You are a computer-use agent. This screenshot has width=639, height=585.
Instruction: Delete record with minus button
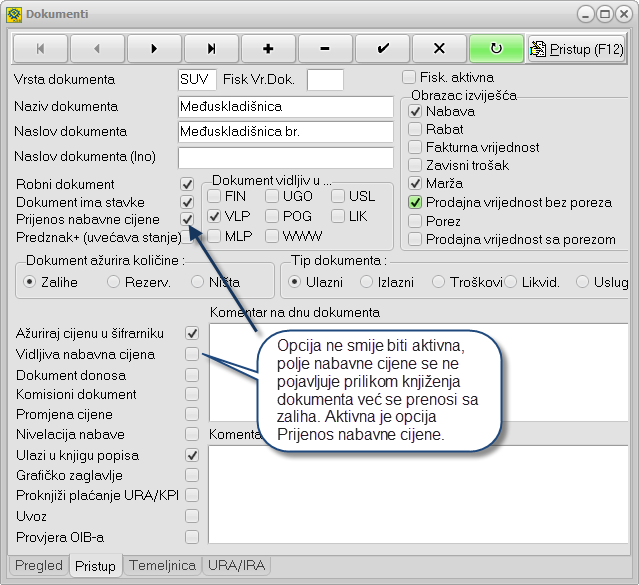point(325,48)
